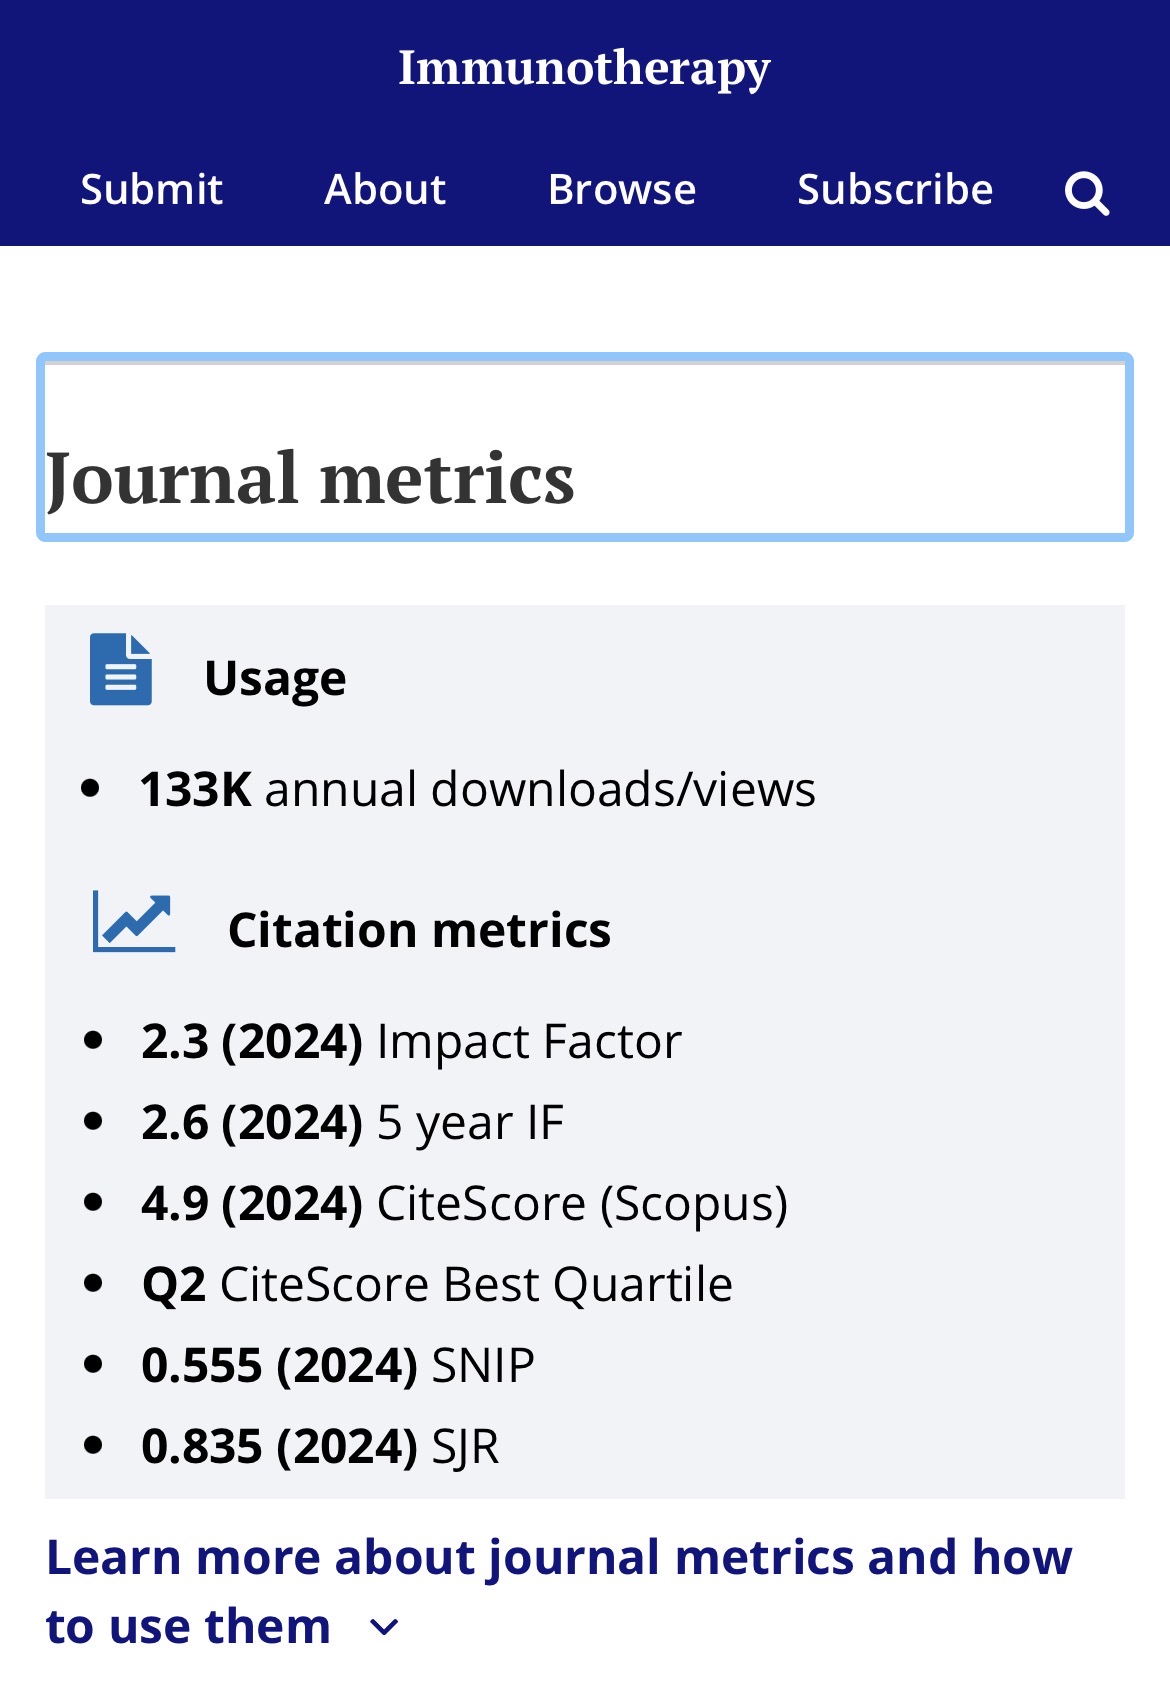The image size is (1170, 1685).
Task: Click the Citation metrics chart icon
Action: 134,922
